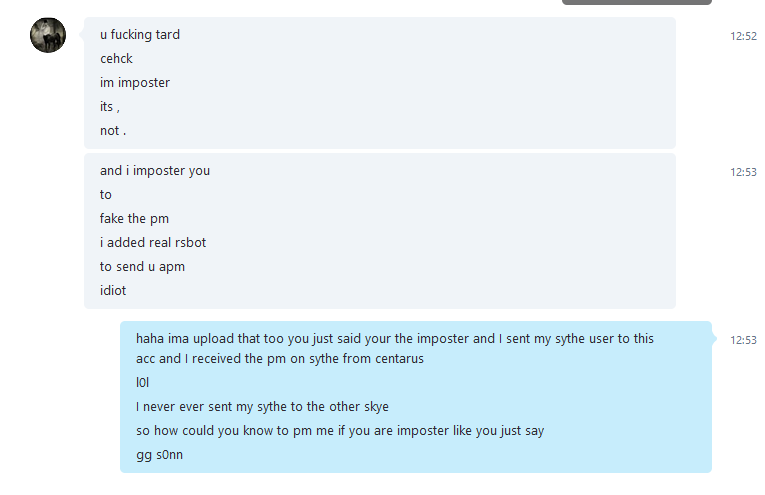Viewport: 765px width, 495px height.
Task: Click the 'not .' message line
Action: coord(113,130)
